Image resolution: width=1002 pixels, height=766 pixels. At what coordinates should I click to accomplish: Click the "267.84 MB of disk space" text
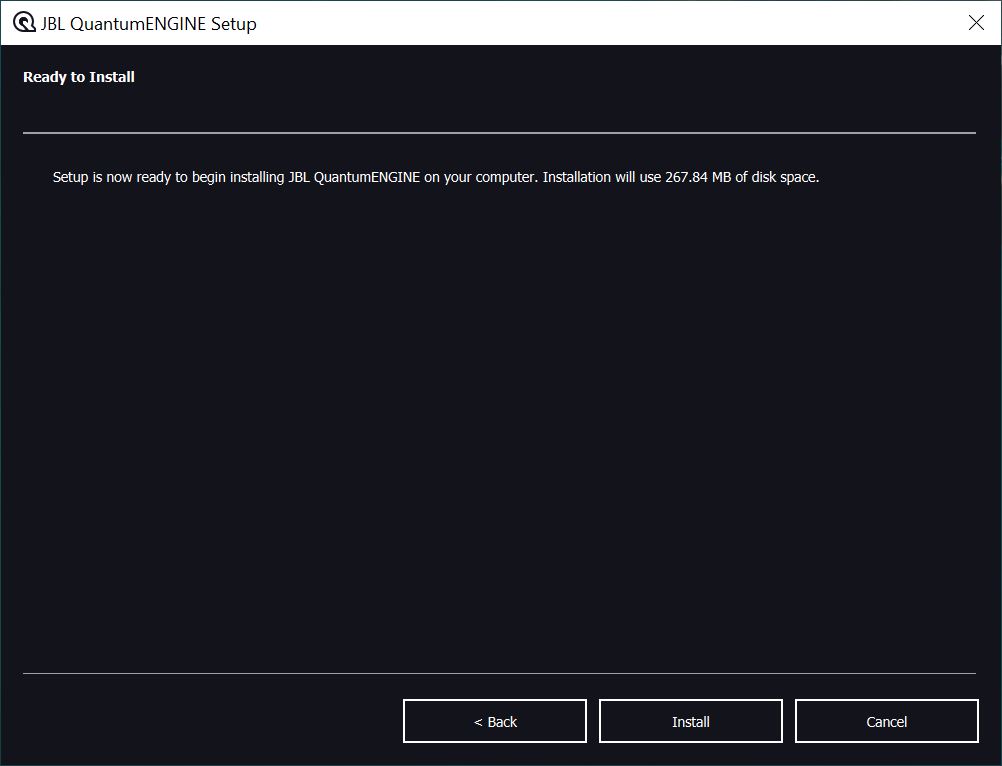[x=741, y=177]
